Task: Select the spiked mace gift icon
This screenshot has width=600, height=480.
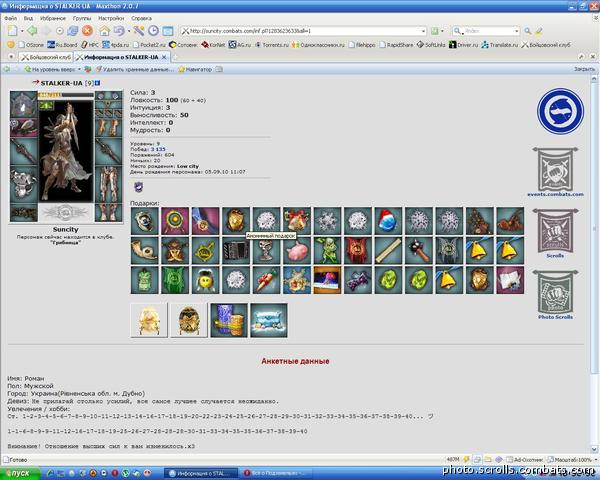Action: 419,250
